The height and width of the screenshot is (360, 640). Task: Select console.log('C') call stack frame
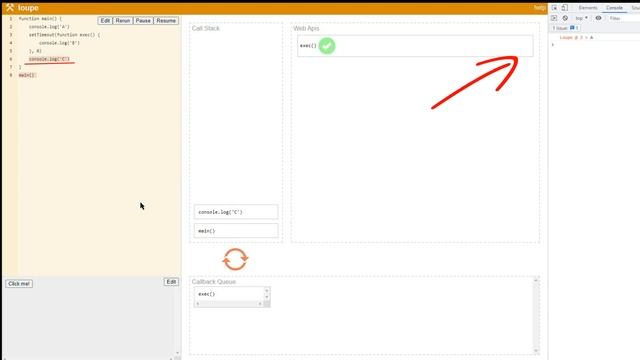(236, 212)
